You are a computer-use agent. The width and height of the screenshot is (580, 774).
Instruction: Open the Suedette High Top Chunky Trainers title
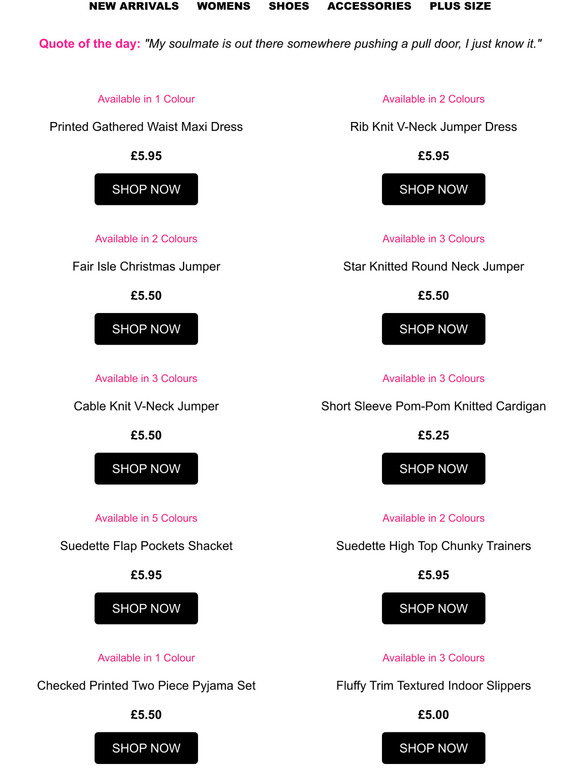point(433,546)
